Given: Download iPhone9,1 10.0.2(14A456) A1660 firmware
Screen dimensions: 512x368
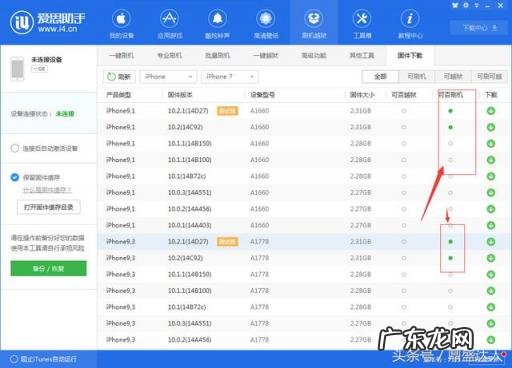Looking at the screenshot, I should click(491, 209).
